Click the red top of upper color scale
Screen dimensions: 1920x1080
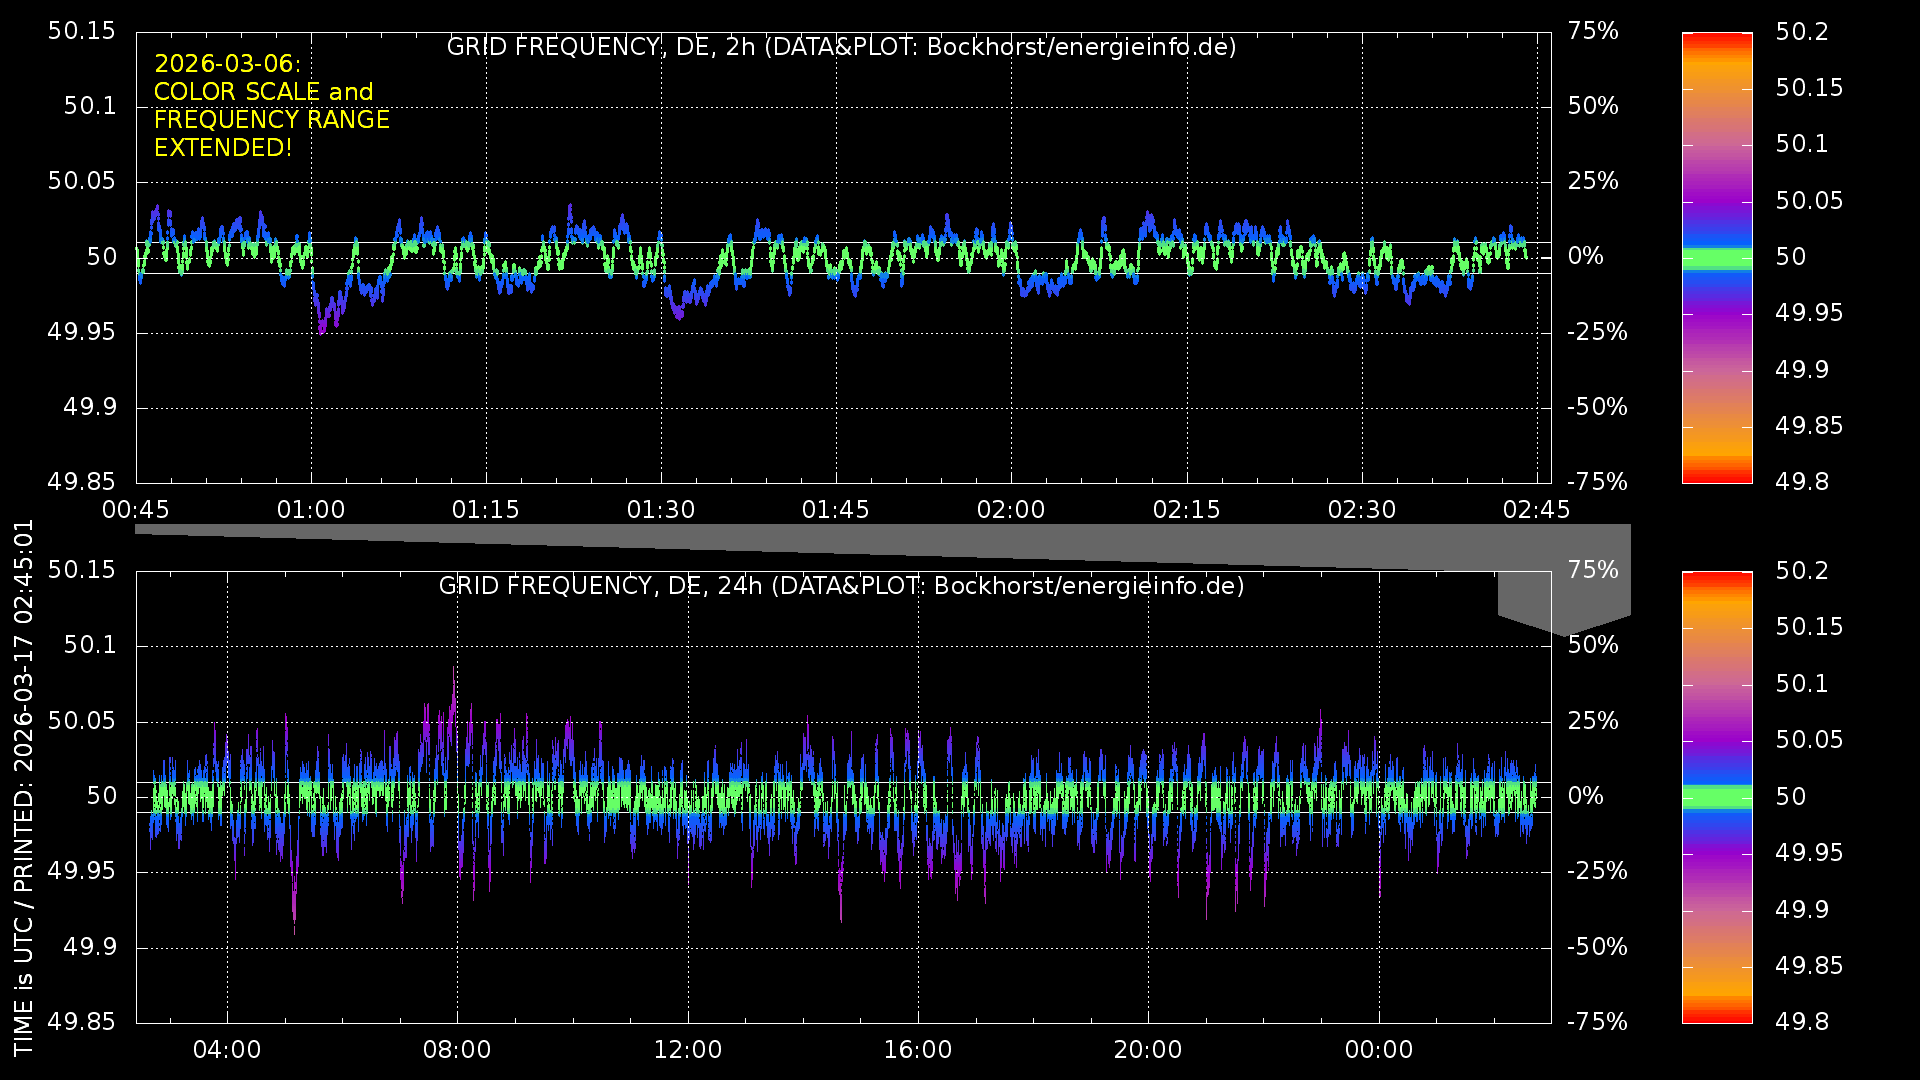[x=1717, y=38]
